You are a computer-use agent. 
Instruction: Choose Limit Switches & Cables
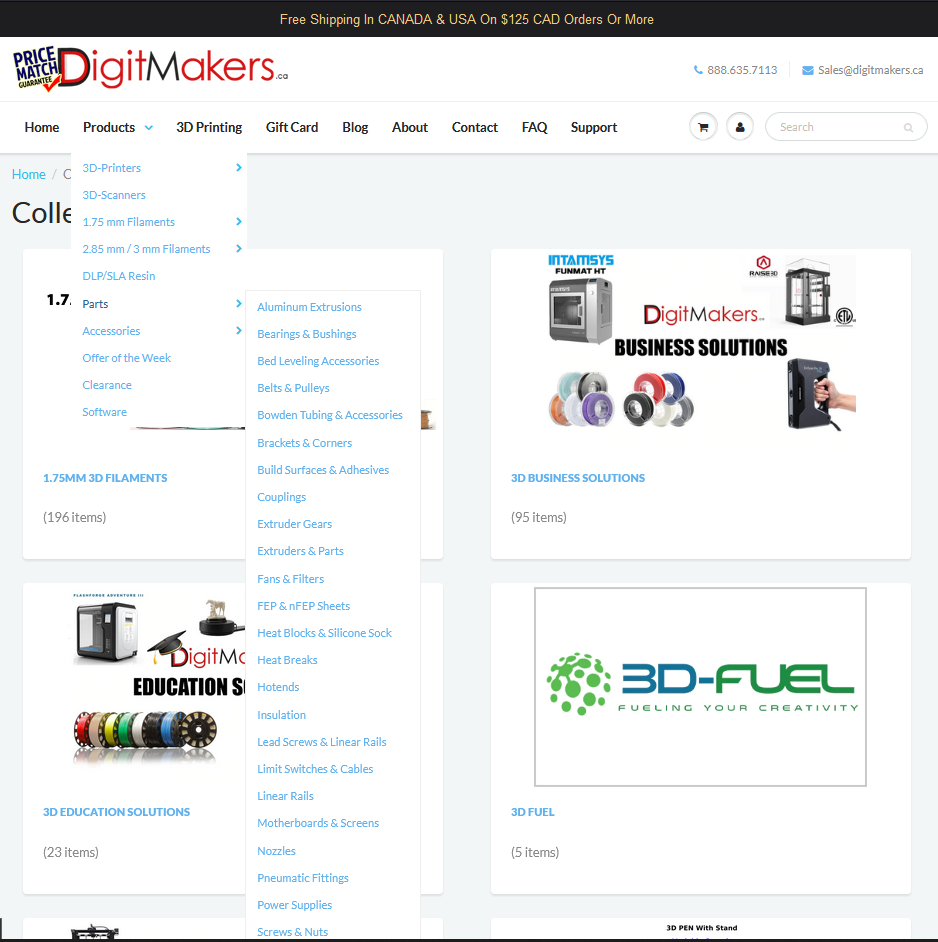coord(315,769)
